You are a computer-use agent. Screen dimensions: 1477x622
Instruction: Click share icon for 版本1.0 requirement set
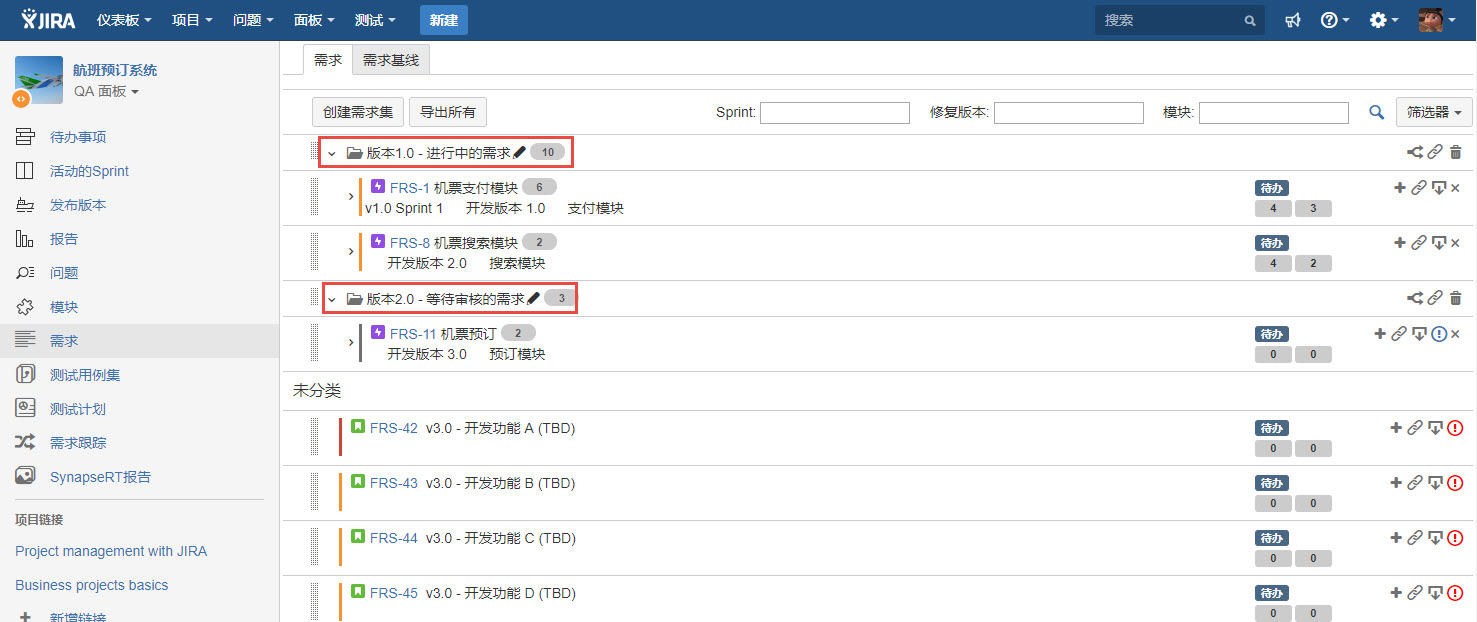click(x=1415, y=153)
